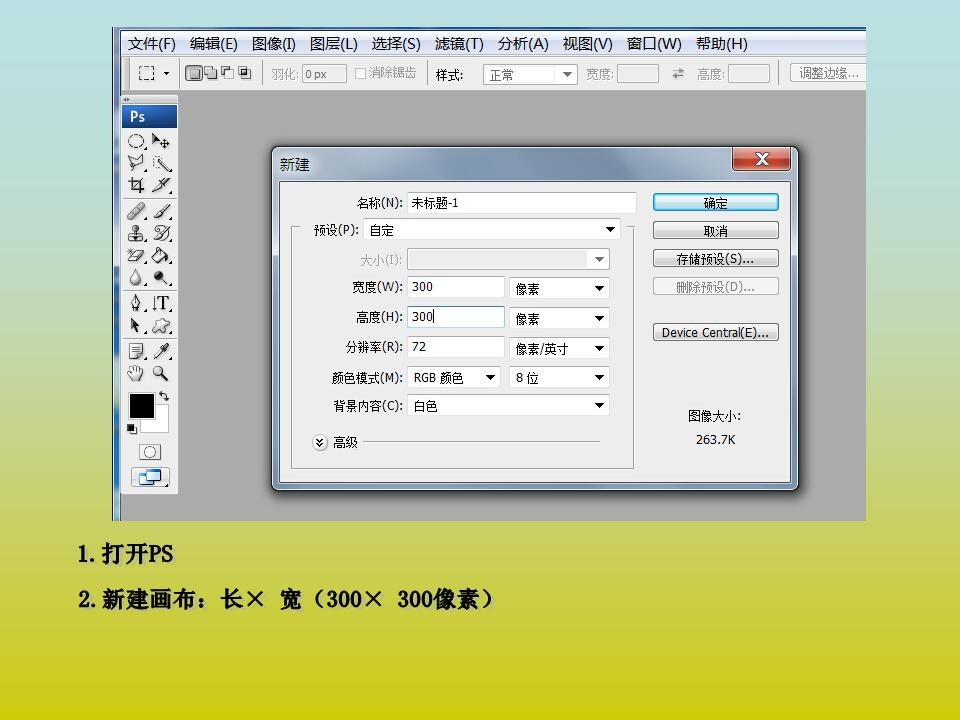Viewport: 960px width, 720px height.
Task: Select the Crop tool
Action: pyautogui.click(x=136, y=185)
